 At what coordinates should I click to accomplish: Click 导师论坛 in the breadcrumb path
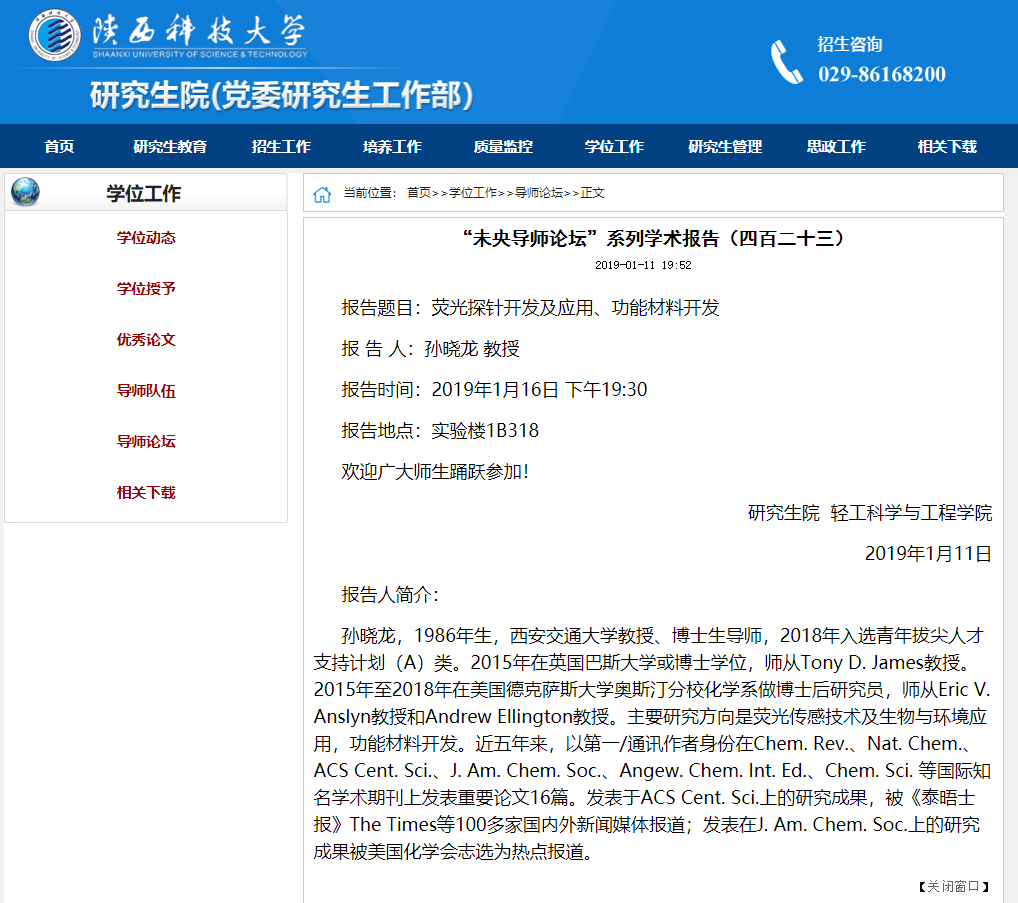point(539,193)
